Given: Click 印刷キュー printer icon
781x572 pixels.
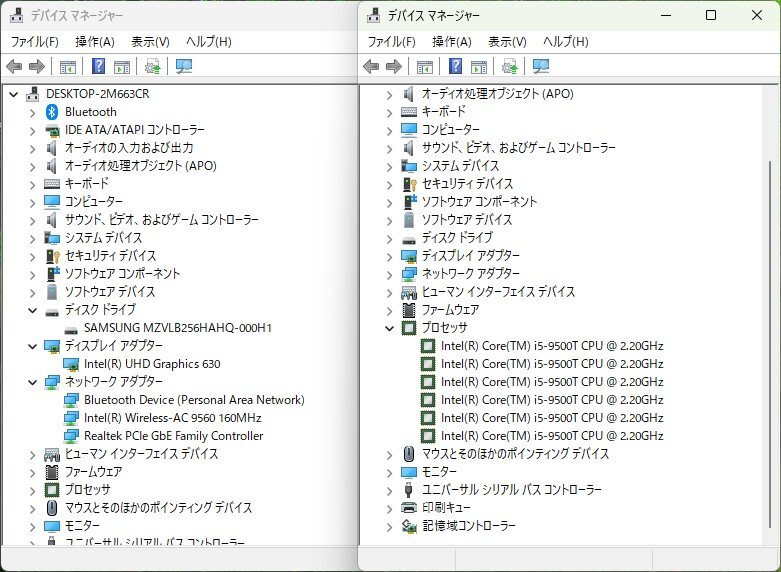Looking at the screenshot, I should 409,508.
